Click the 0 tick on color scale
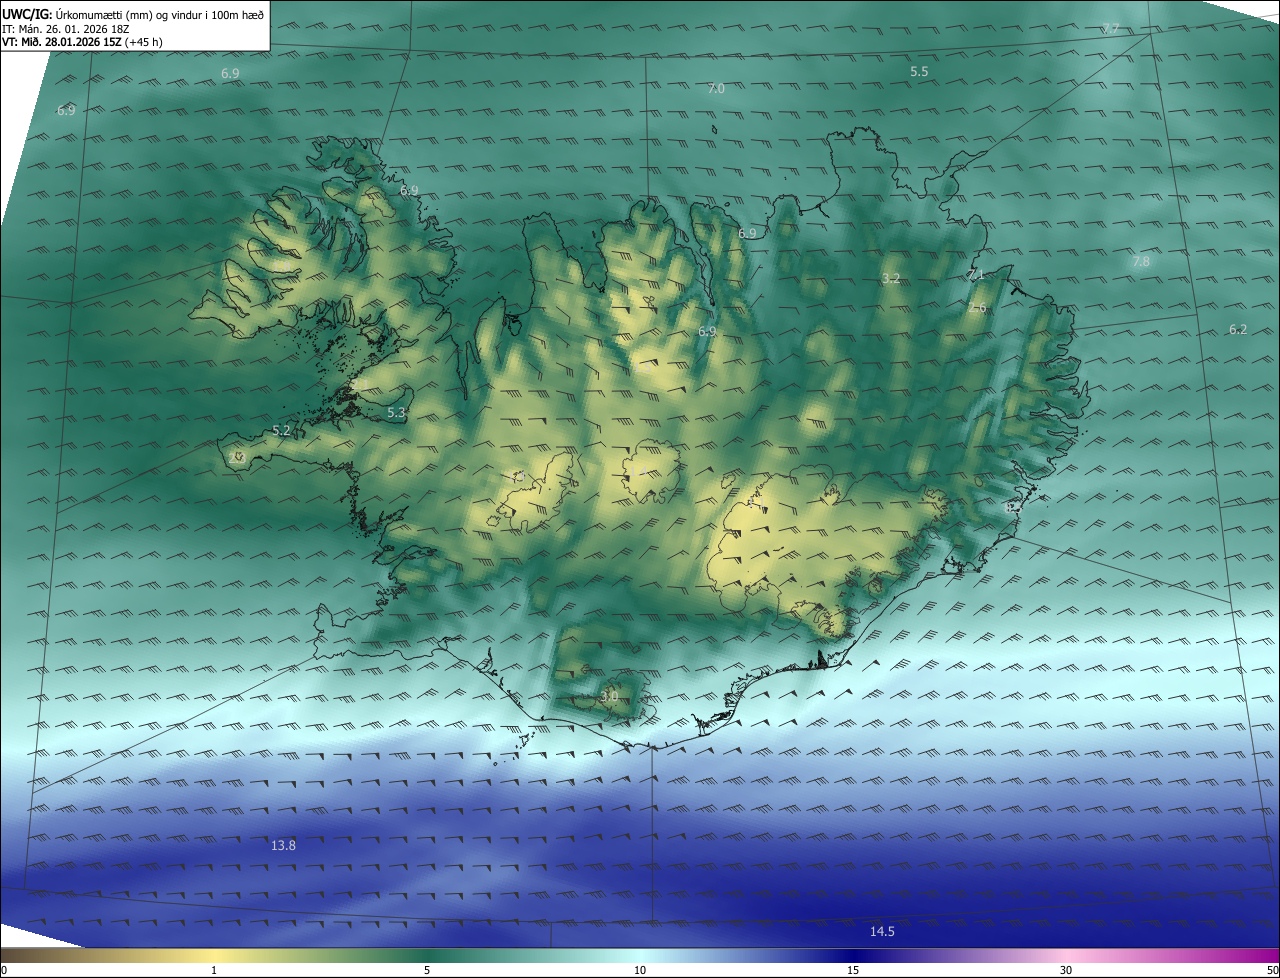Viewport: 1280px width, 978px height. coord(4,970)
